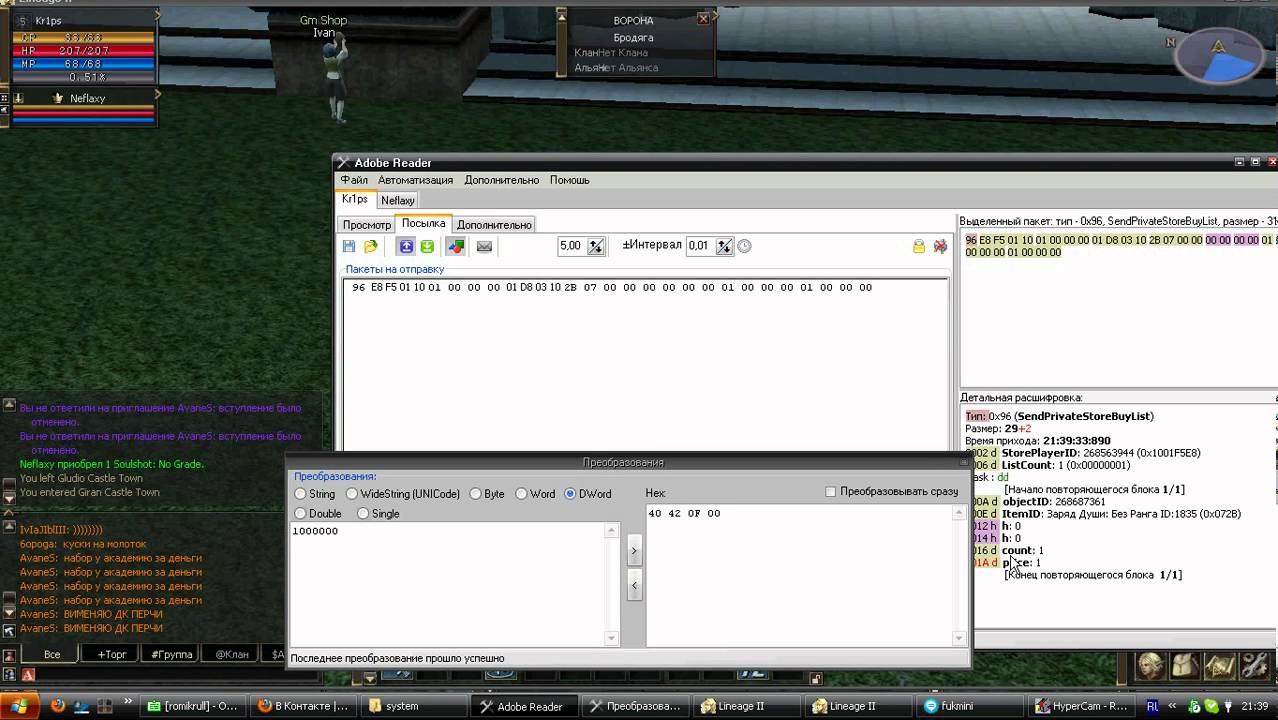
Task: Click the game minimap compass
Action: coord(1218,57)
